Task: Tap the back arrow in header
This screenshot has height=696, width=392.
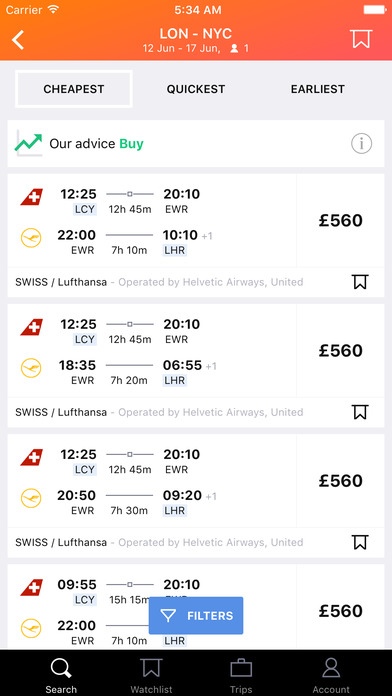Action: click(x=18, y=40)
